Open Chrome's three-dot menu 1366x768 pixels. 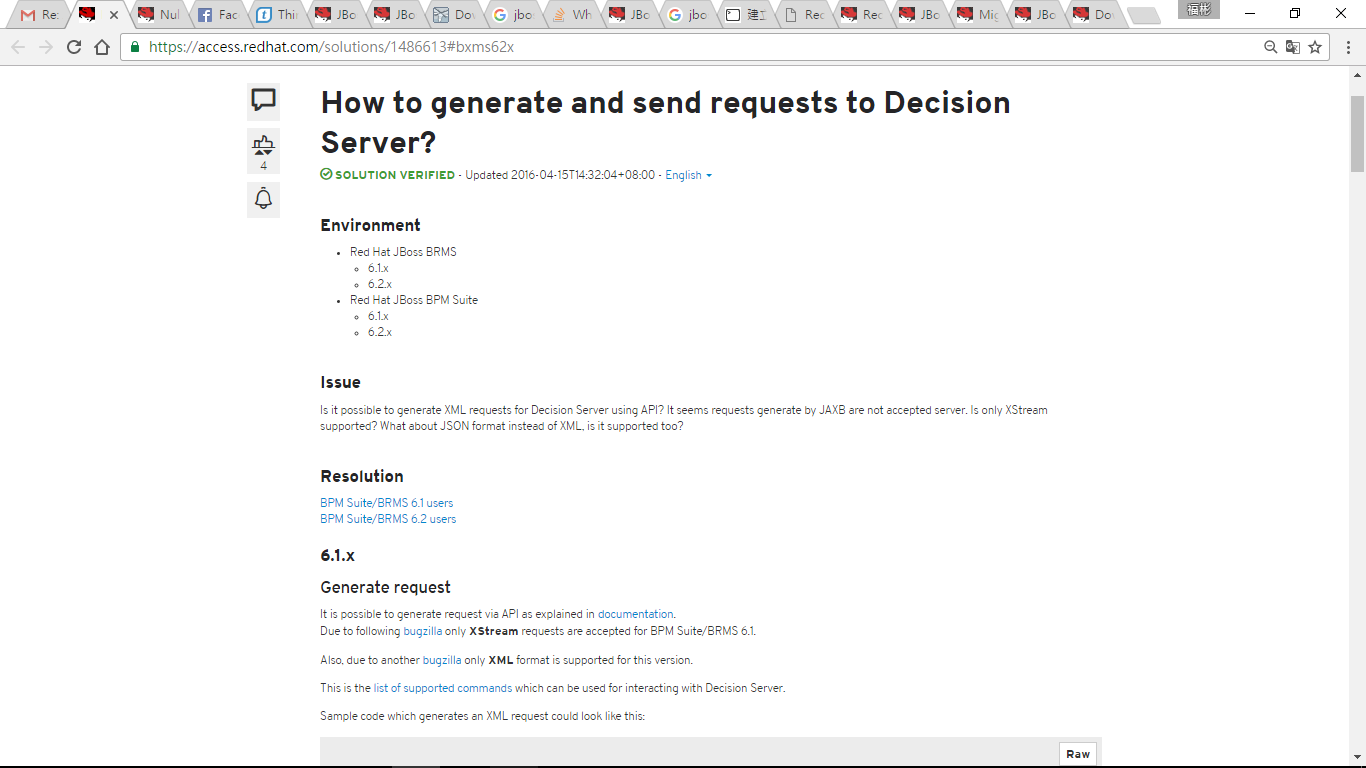point(1346,47)
